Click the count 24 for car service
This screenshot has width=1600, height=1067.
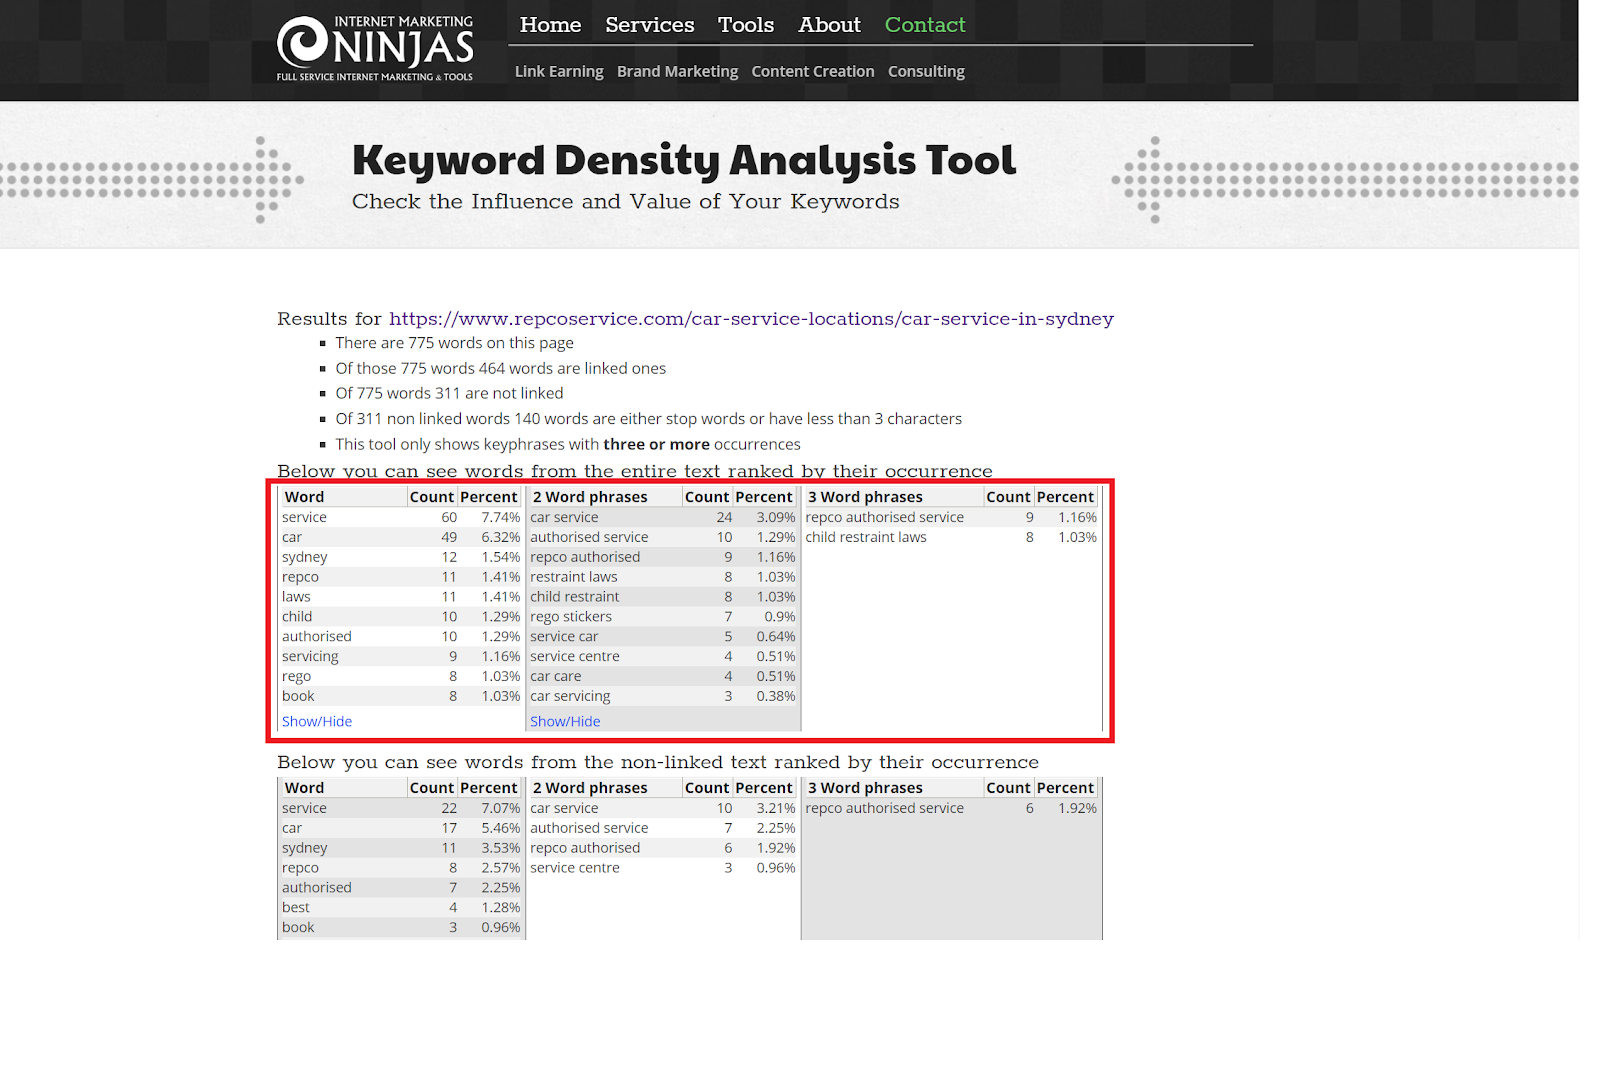(x=724, y=517)
